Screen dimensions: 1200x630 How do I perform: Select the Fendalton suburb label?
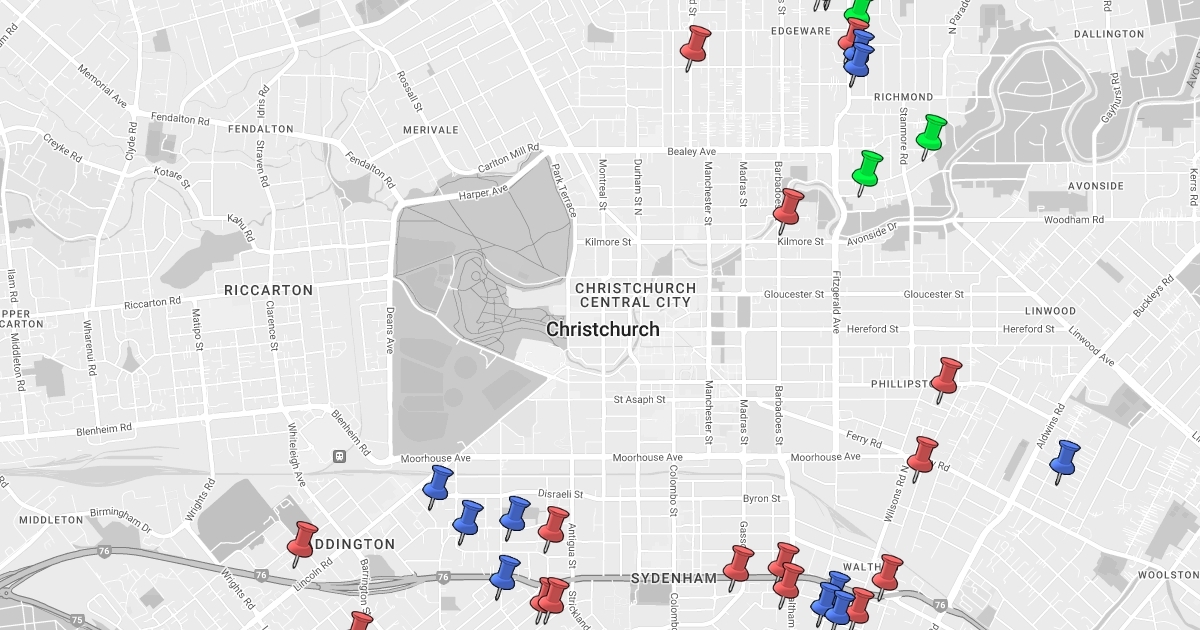click(x=260, y=129)
